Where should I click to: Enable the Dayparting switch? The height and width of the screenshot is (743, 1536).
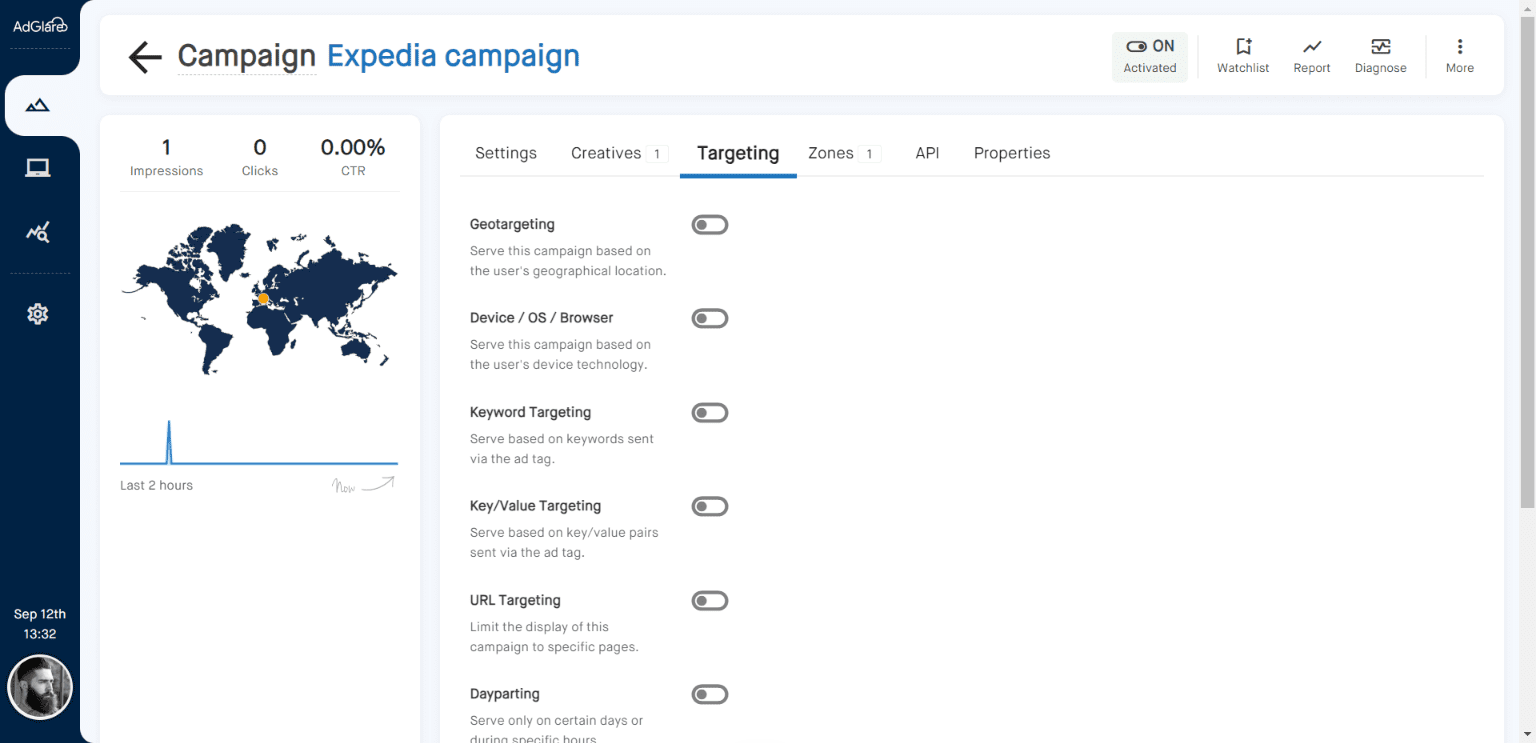coord(710,694)
